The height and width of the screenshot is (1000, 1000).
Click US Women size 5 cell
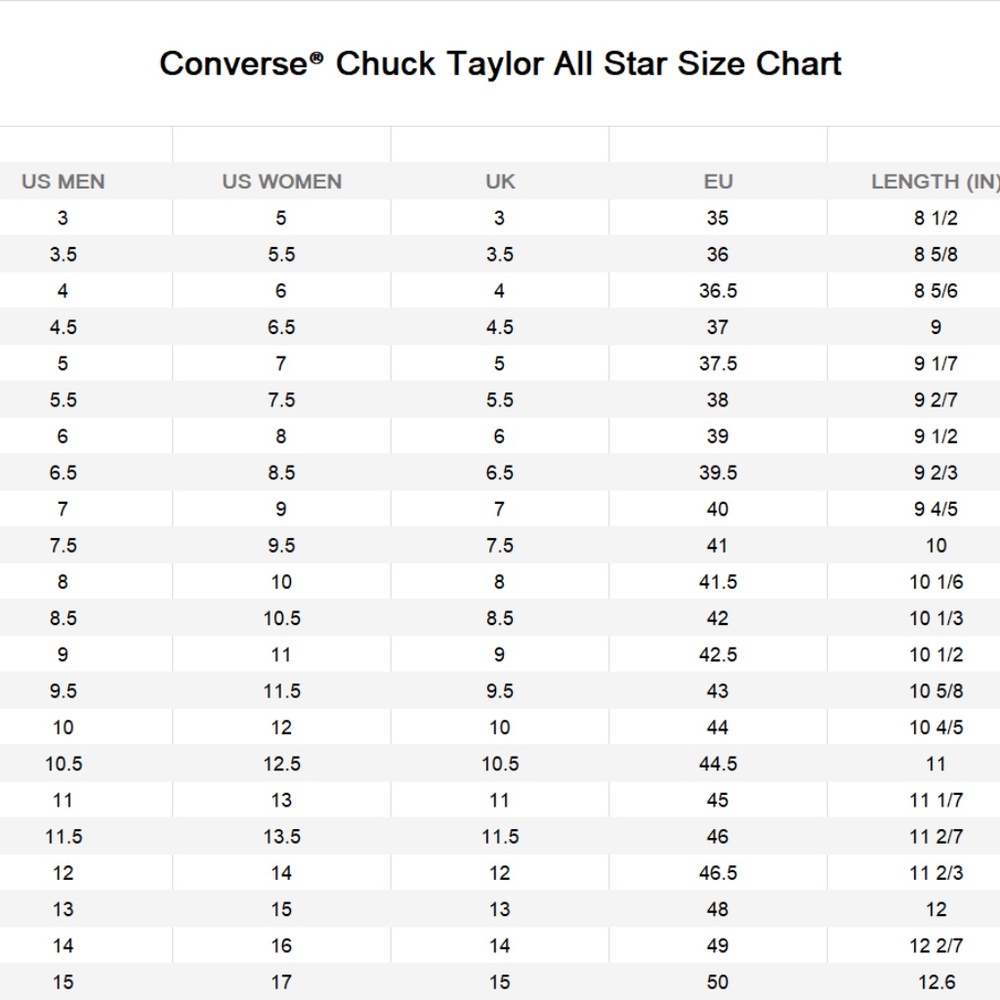tap(281, 218)
